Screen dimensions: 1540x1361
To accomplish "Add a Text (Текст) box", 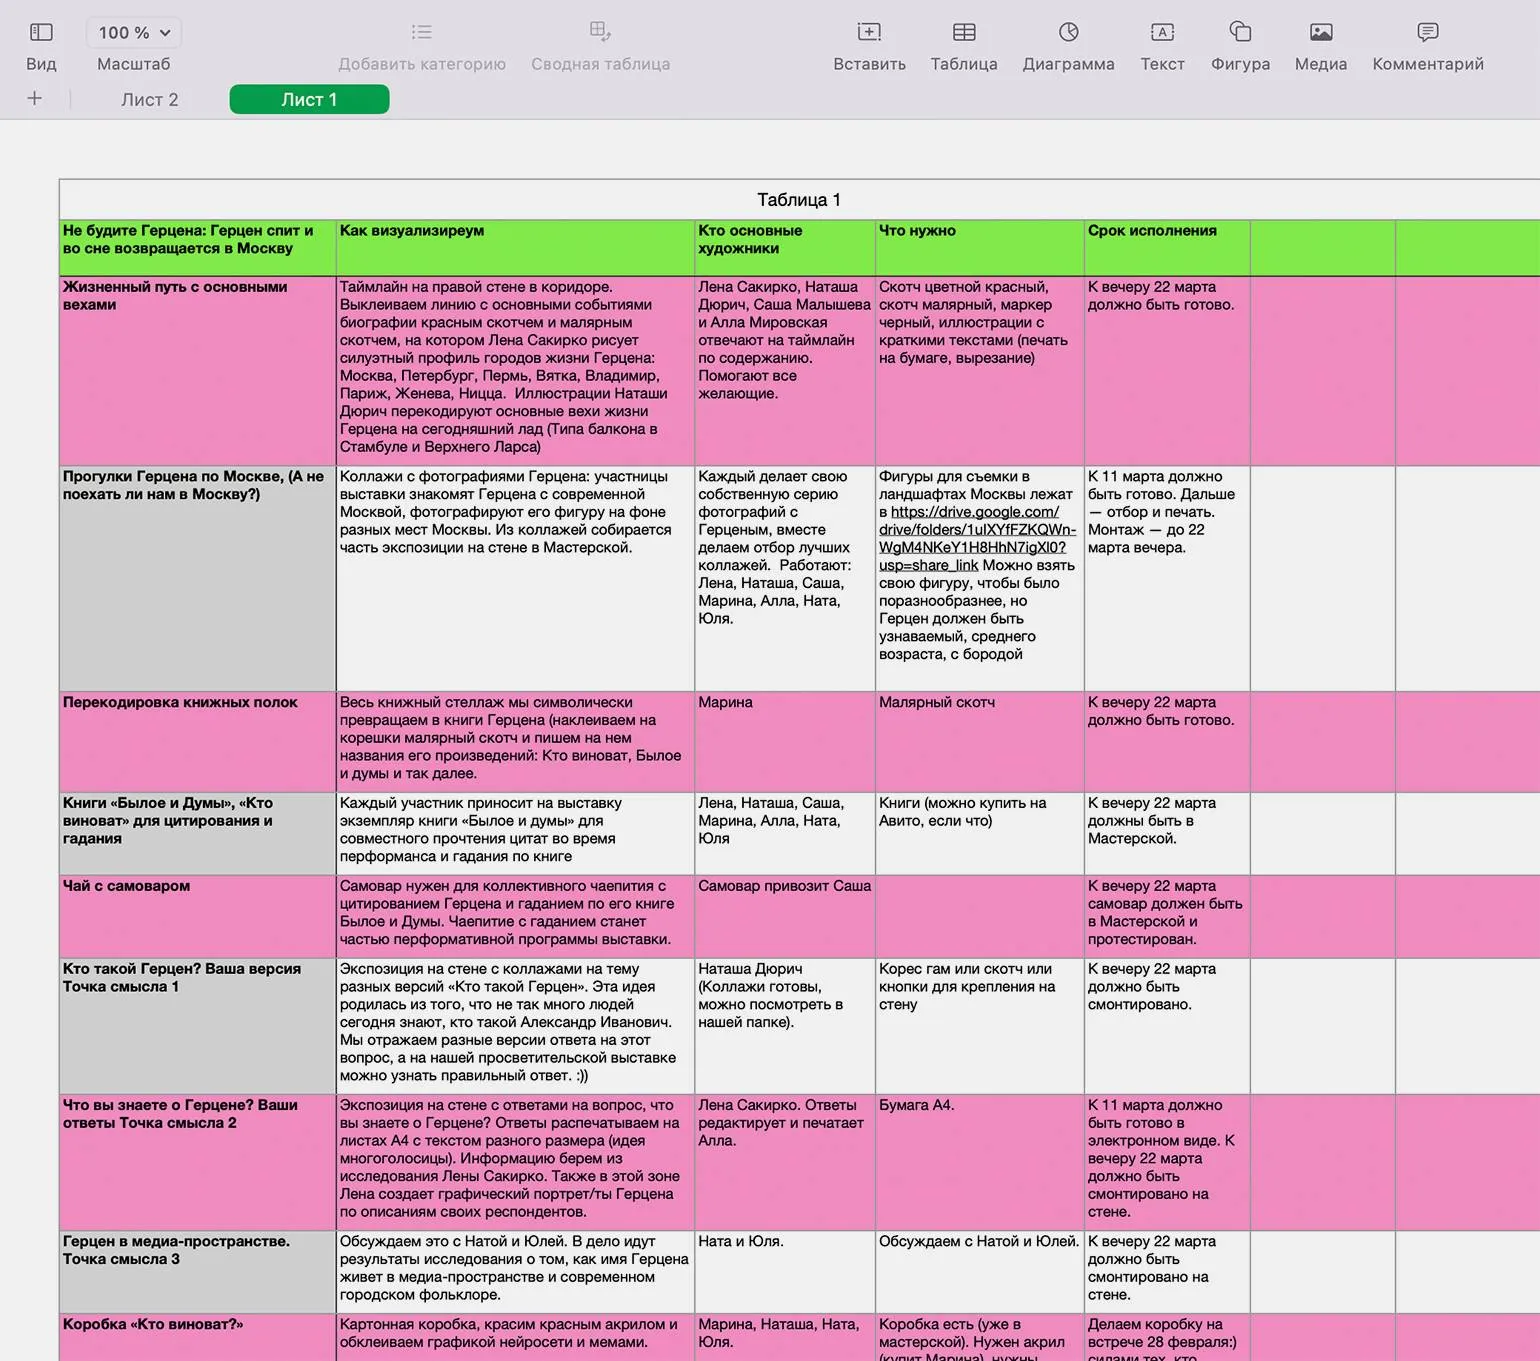I will pyautogui.click(x=1162, y=33).
